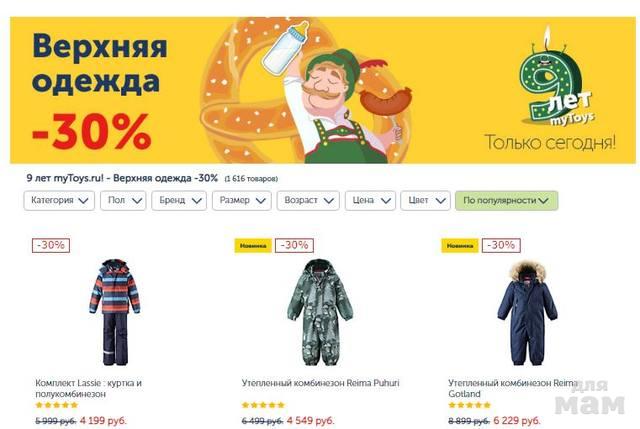Open the Бренд filter dropdown
This screenshot has width=640, height=429.
pyautogui.click(x=179, y=200)
